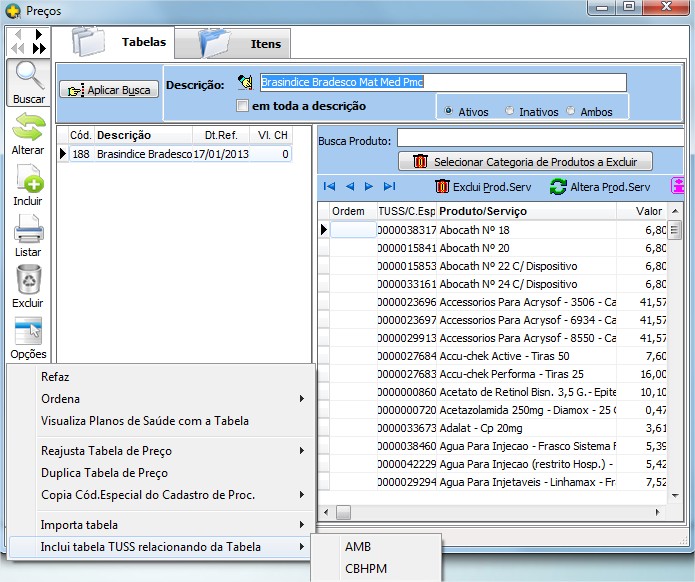Image resolution: width=695 pixels, height=582 pixels.
Task: Click the Listar printer icon
Action: (28, 231)
